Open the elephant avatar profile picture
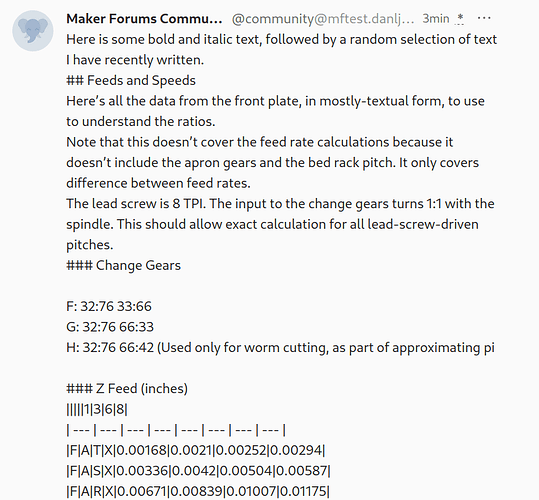Image resolution: width=539 pixels, height=500 pixels. click(33, 31)
